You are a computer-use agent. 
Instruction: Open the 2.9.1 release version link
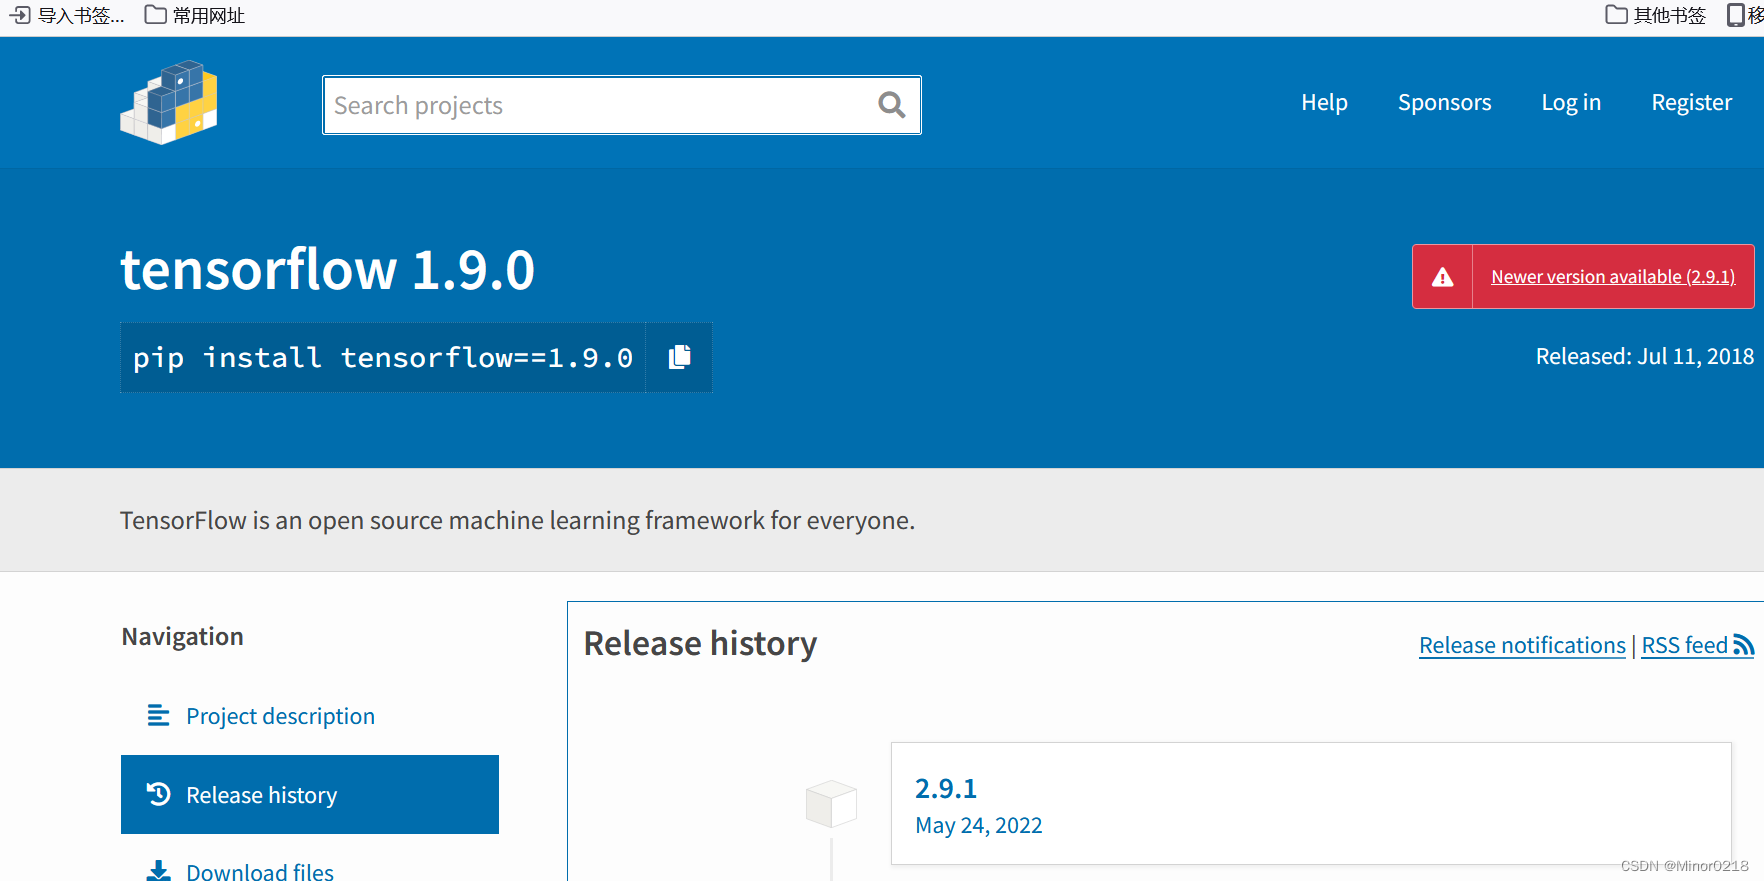[945, 788]
